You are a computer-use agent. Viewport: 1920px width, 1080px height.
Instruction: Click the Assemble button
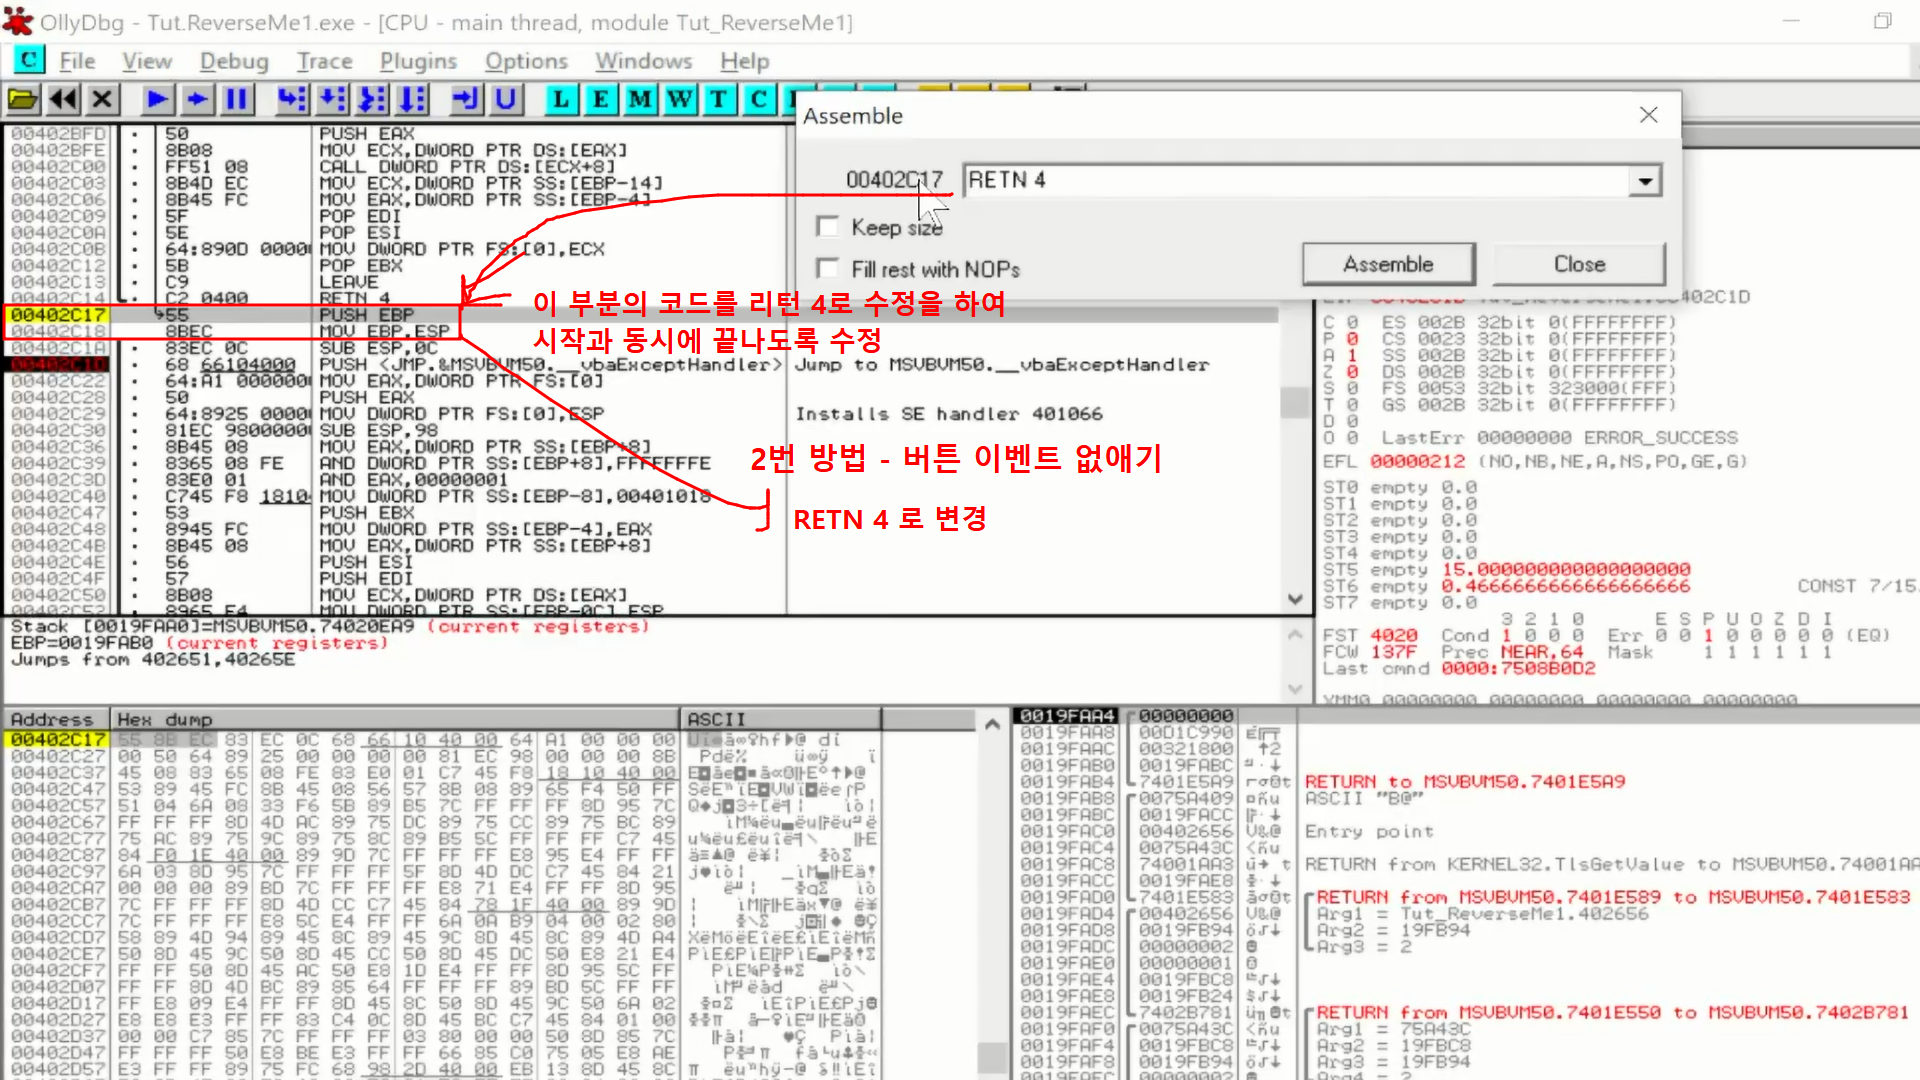[1388, 264]
